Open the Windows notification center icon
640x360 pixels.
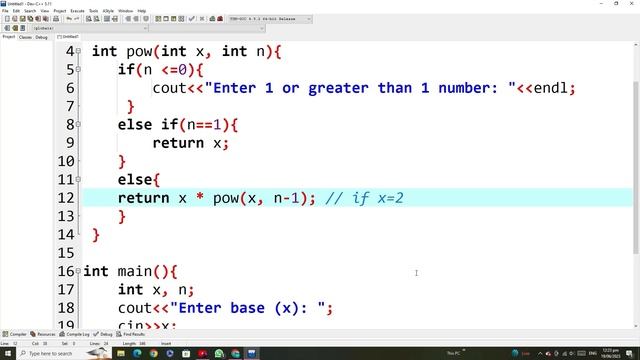click(630, 353)
